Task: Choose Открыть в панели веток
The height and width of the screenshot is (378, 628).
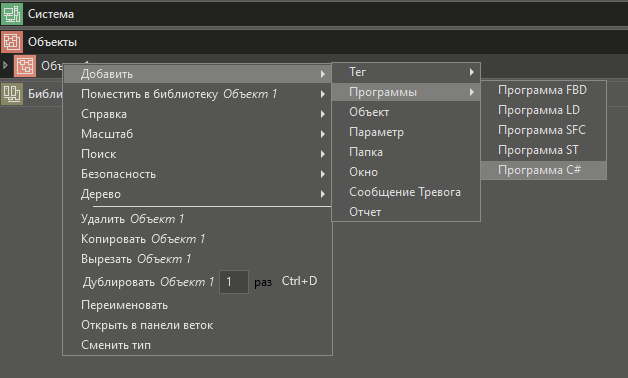Action: 197,325
